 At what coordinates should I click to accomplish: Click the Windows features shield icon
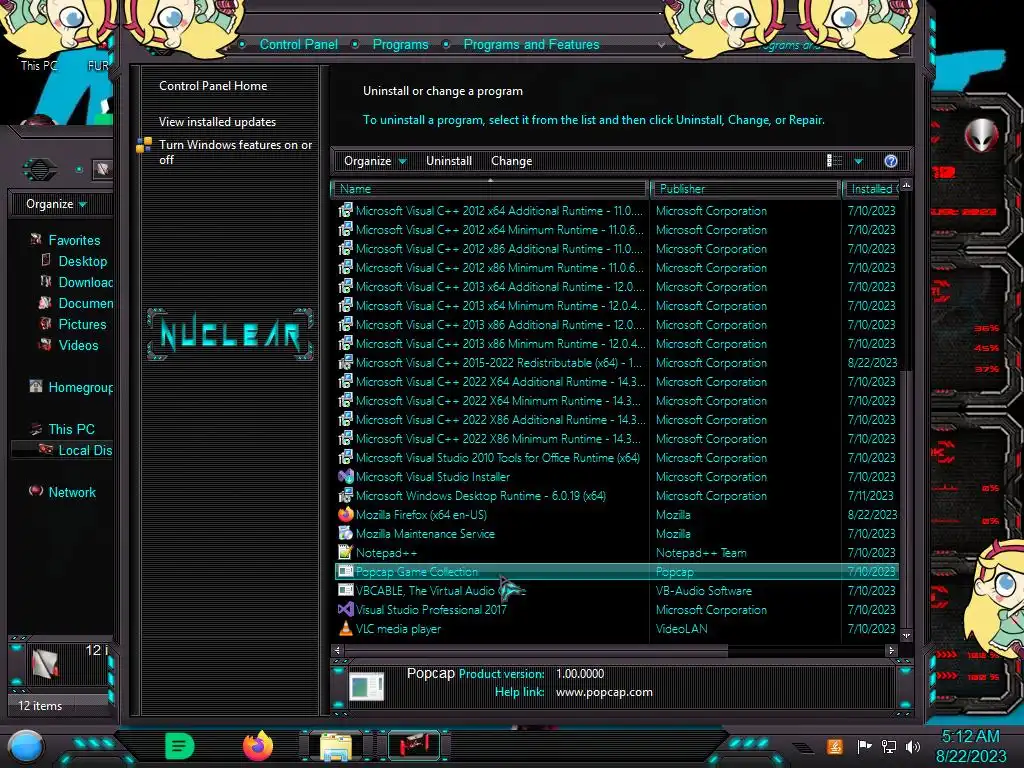pos(144,145)
